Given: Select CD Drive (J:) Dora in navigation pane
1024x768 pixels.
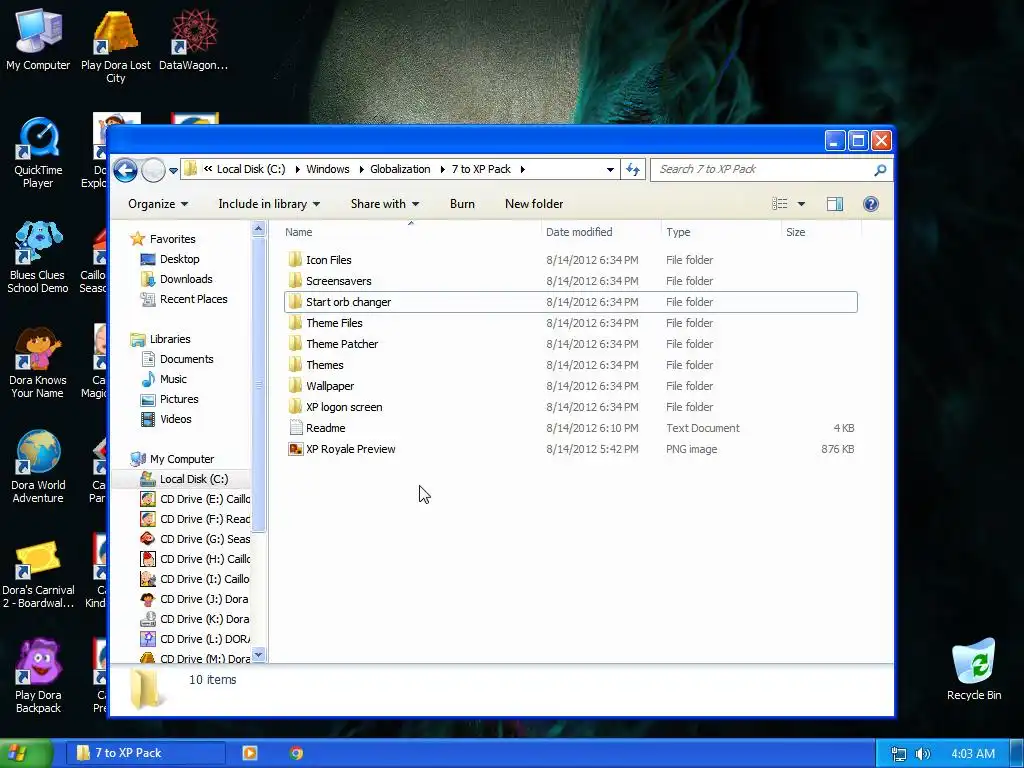Looking at the screenshot, I should tap(195, 599).
